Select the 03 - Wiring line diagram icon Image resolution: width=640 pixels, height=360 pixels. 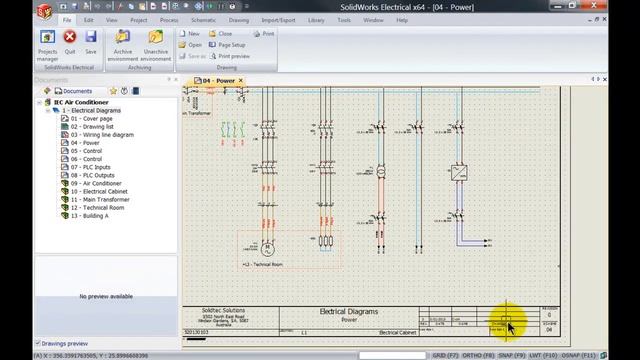click(x=64, y=135)
